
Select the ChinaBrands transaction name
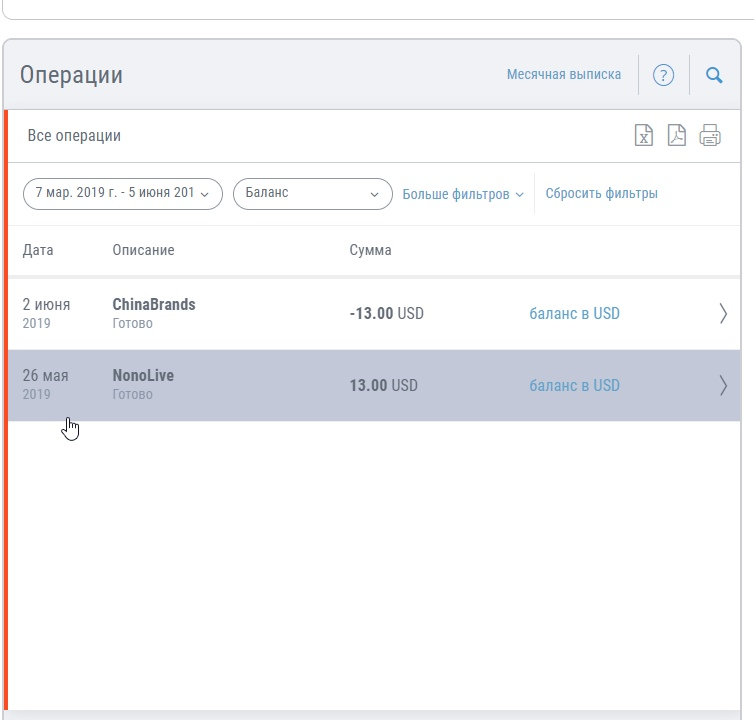click(154, 304)
